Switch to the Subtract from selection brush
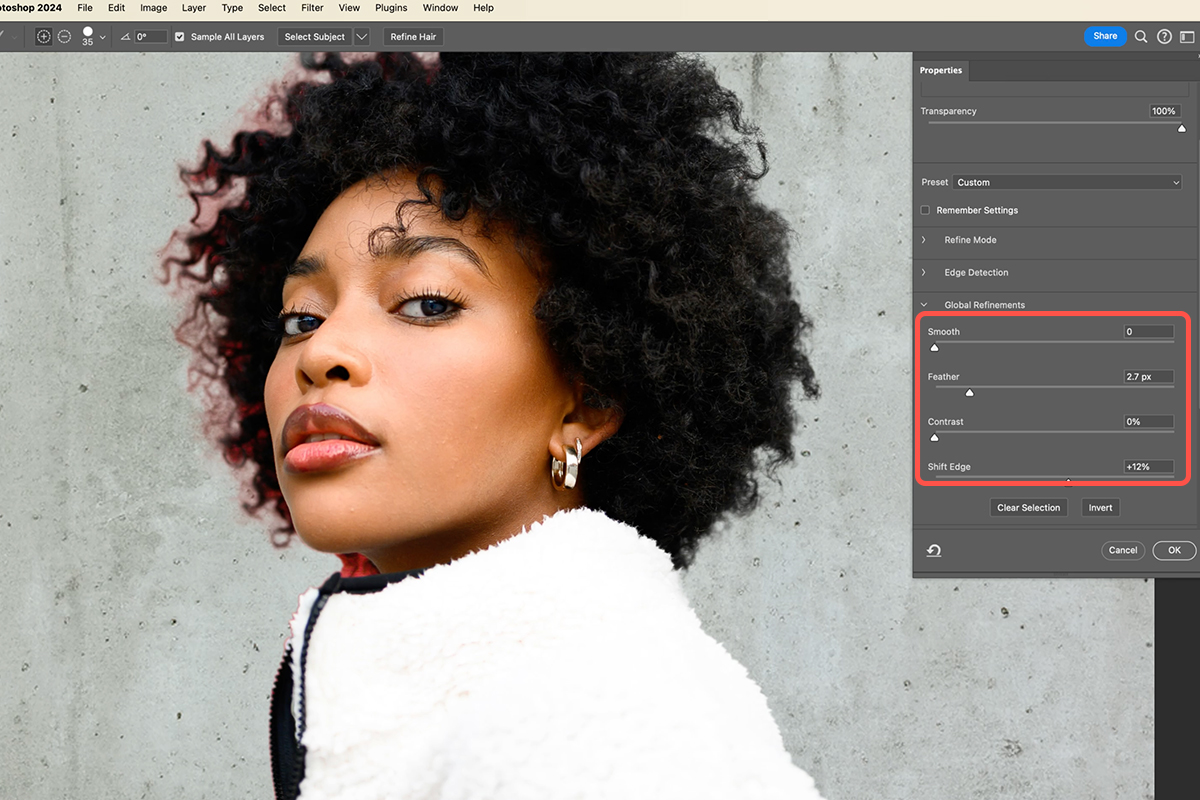 63,36
